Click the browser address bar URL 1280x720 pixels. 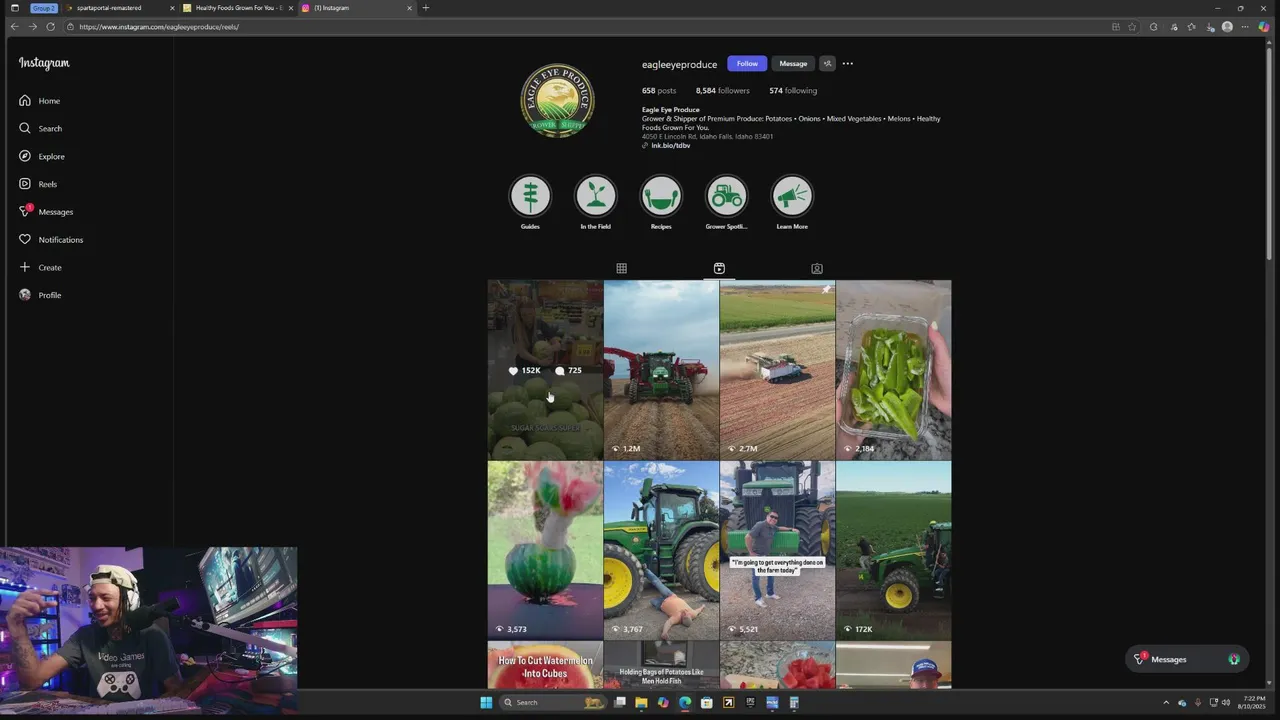click(x=159, y=27)
